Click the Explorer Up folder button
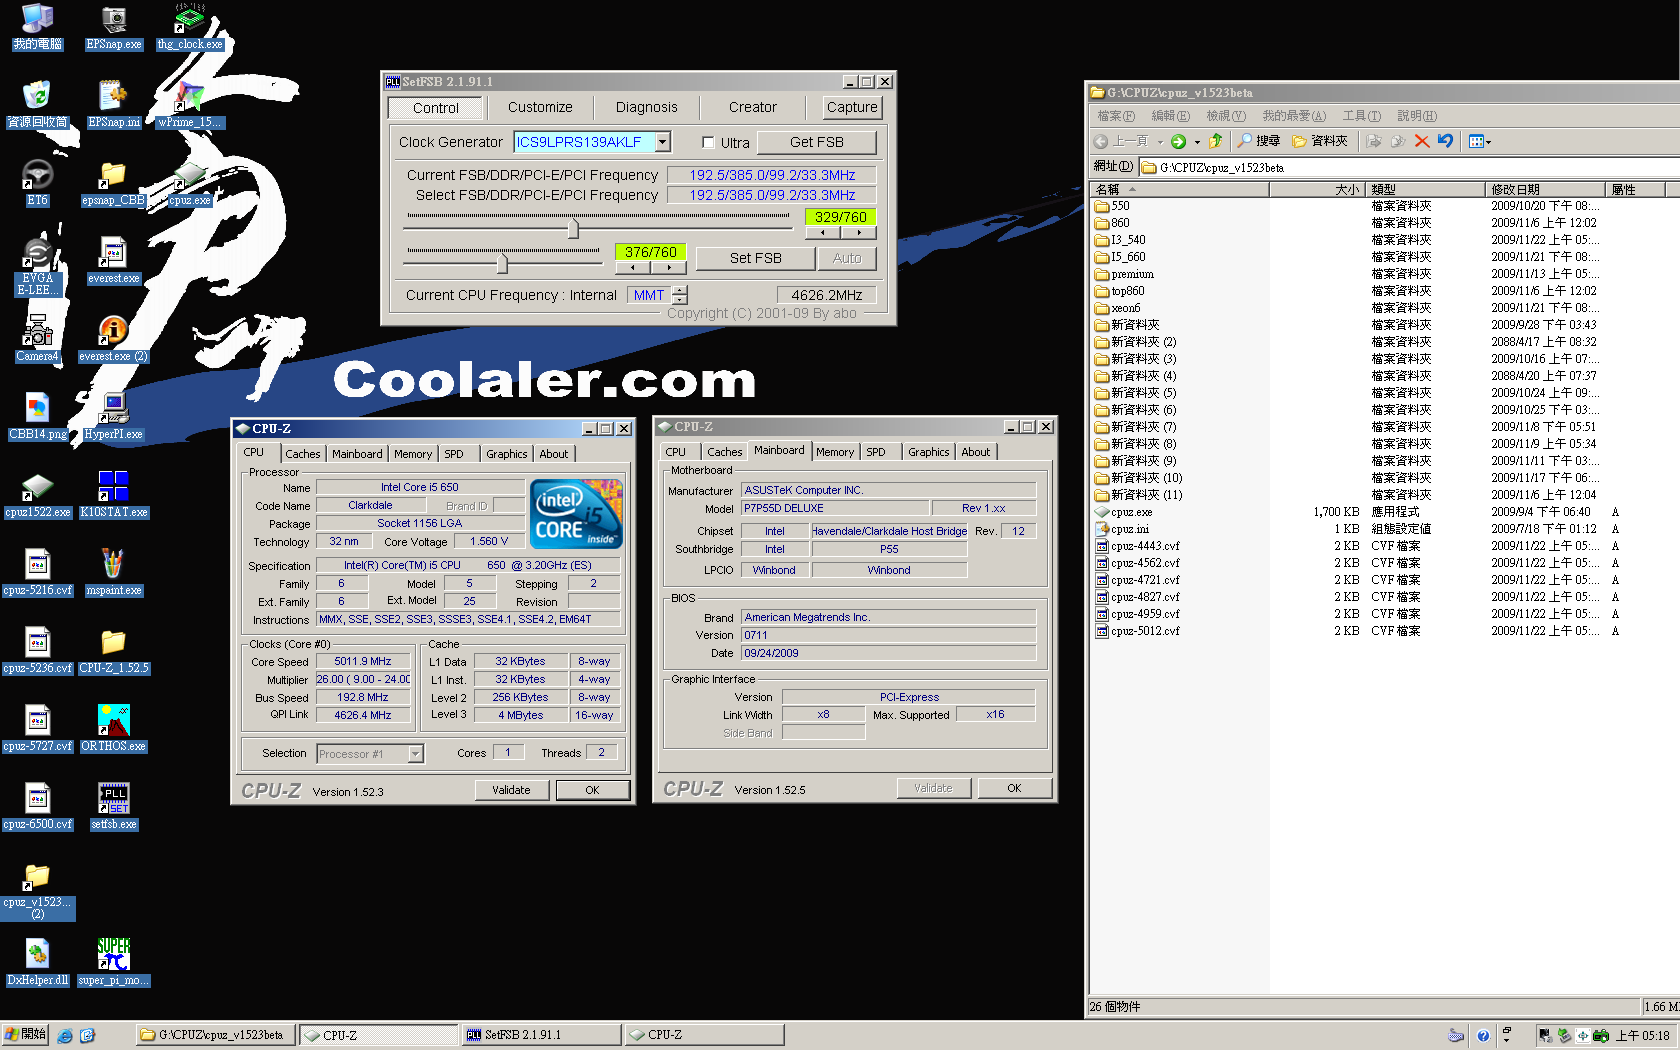This screenshot has height=1050, width=1680. pyautogui.click(x=1215, y=141)
